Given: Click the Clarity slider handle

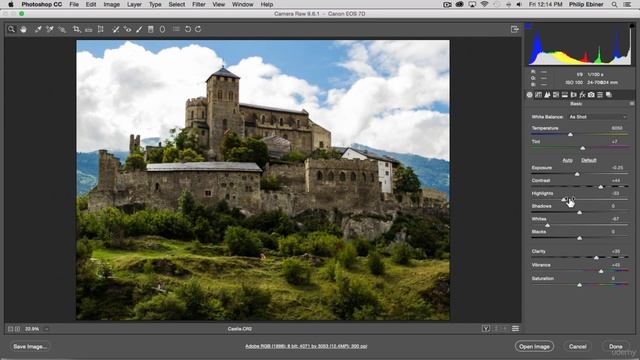Looking at the screenshot, I should 596,258.
